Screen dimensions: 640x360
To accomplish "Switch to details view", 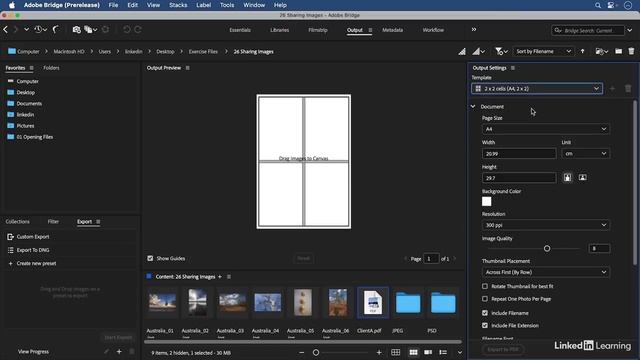I will click(x=428, y=352).
